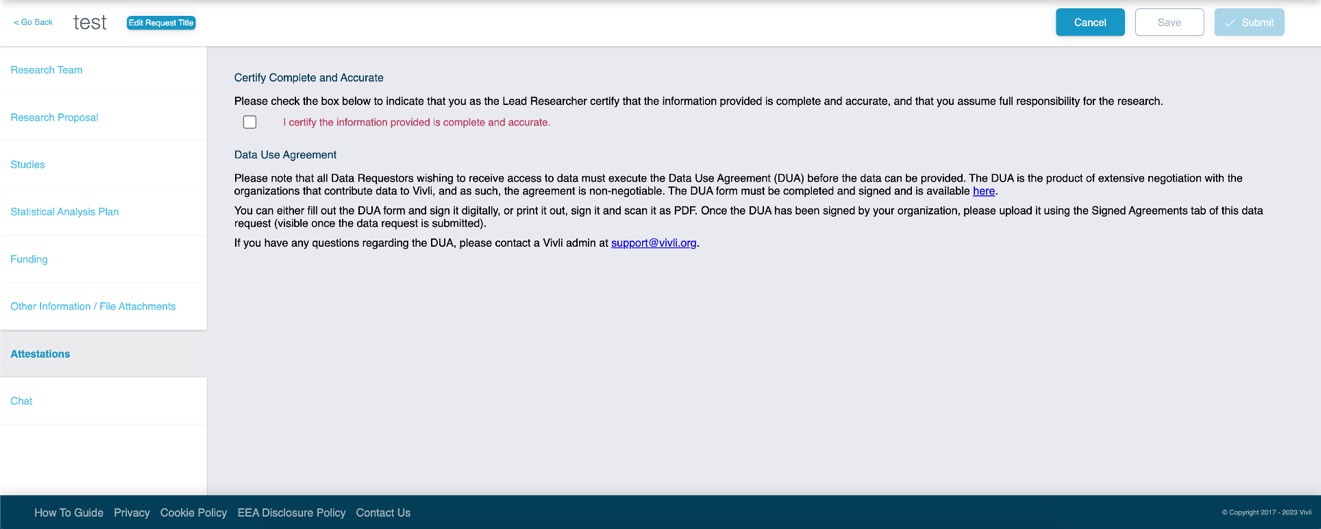1321x529 pixels.
Task: Open the Research Proposal section
Action: (103, 117)
